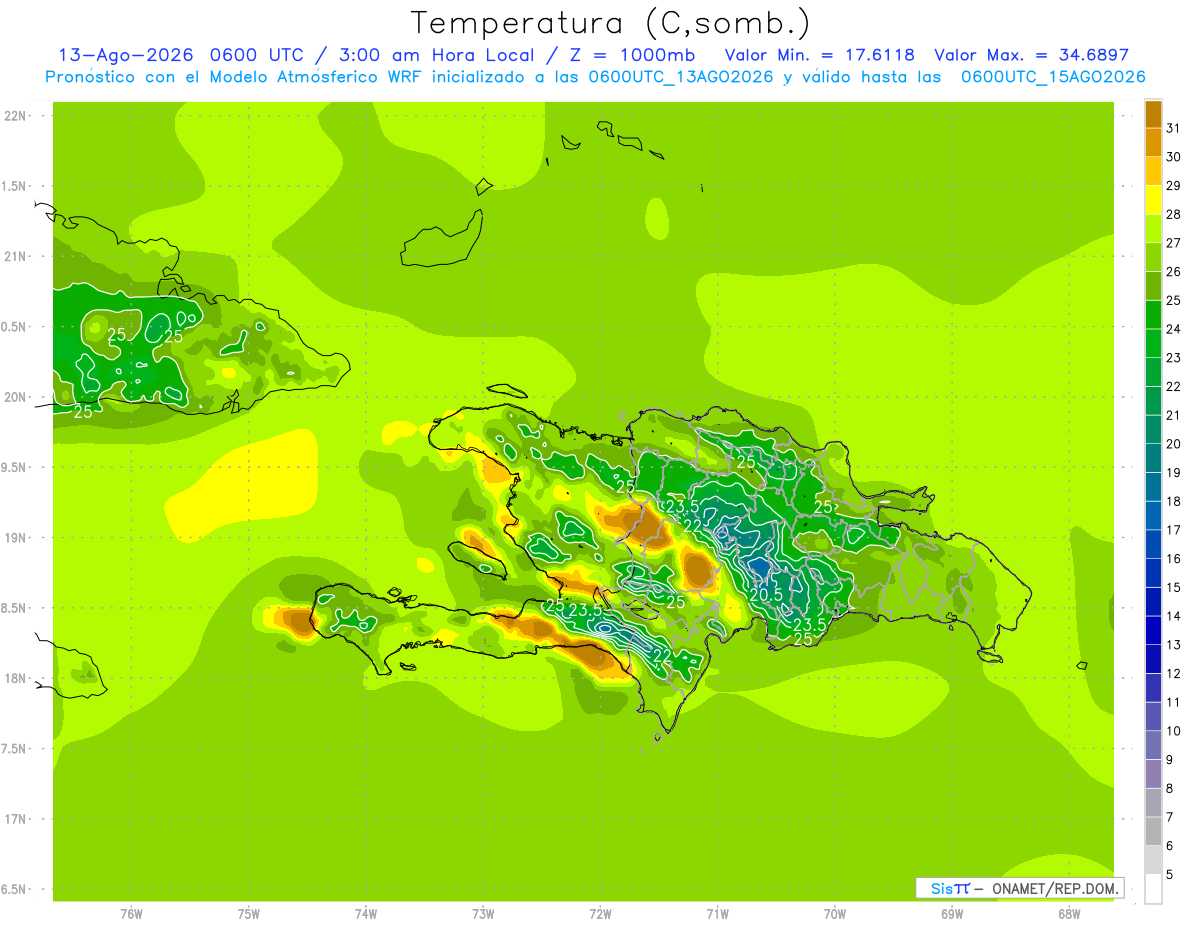
Task: Click the legend value '28'
Action: pos(1174,214)
